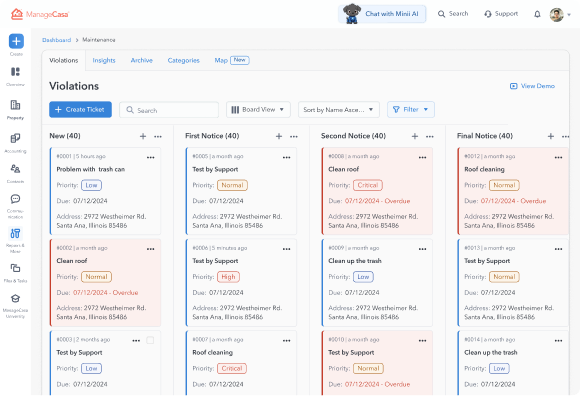Tick the checkbox on ticket #0003

(x=150, y=340)
